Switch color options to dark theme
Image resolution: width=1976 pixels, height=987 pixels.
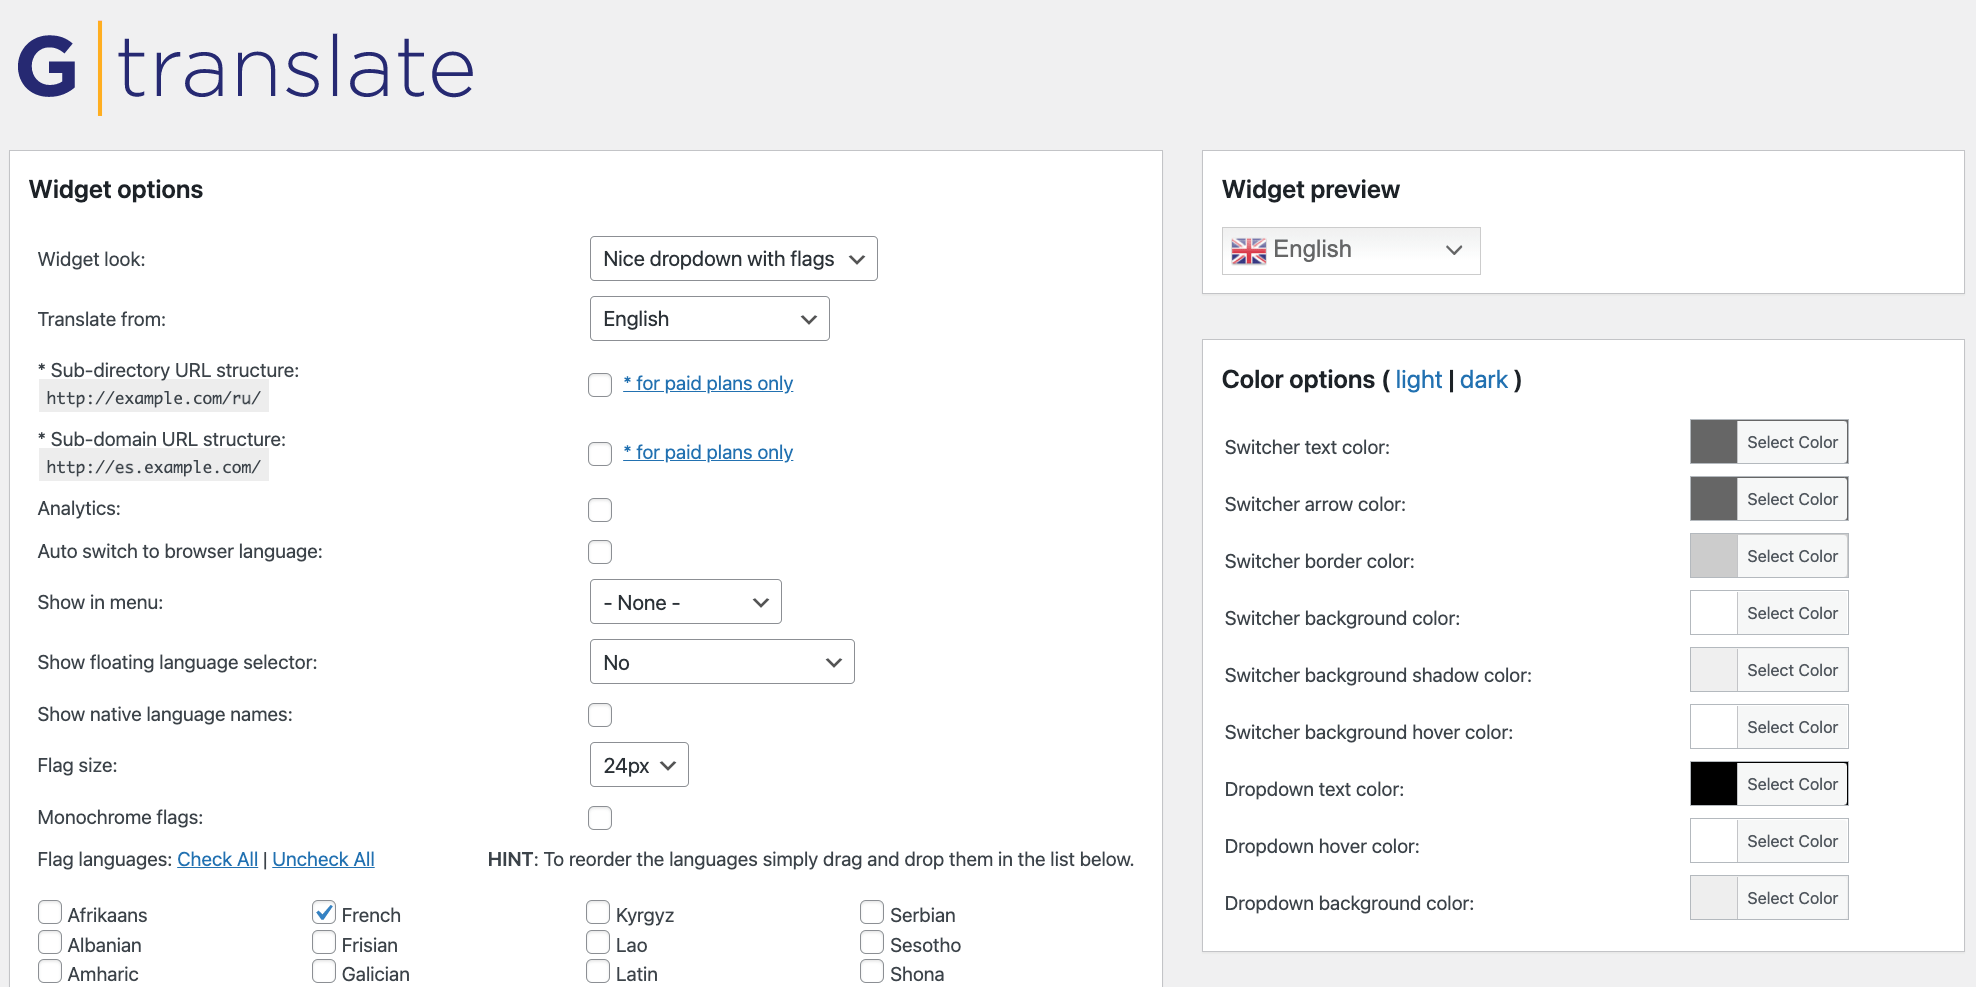(x=1484, y=379)
